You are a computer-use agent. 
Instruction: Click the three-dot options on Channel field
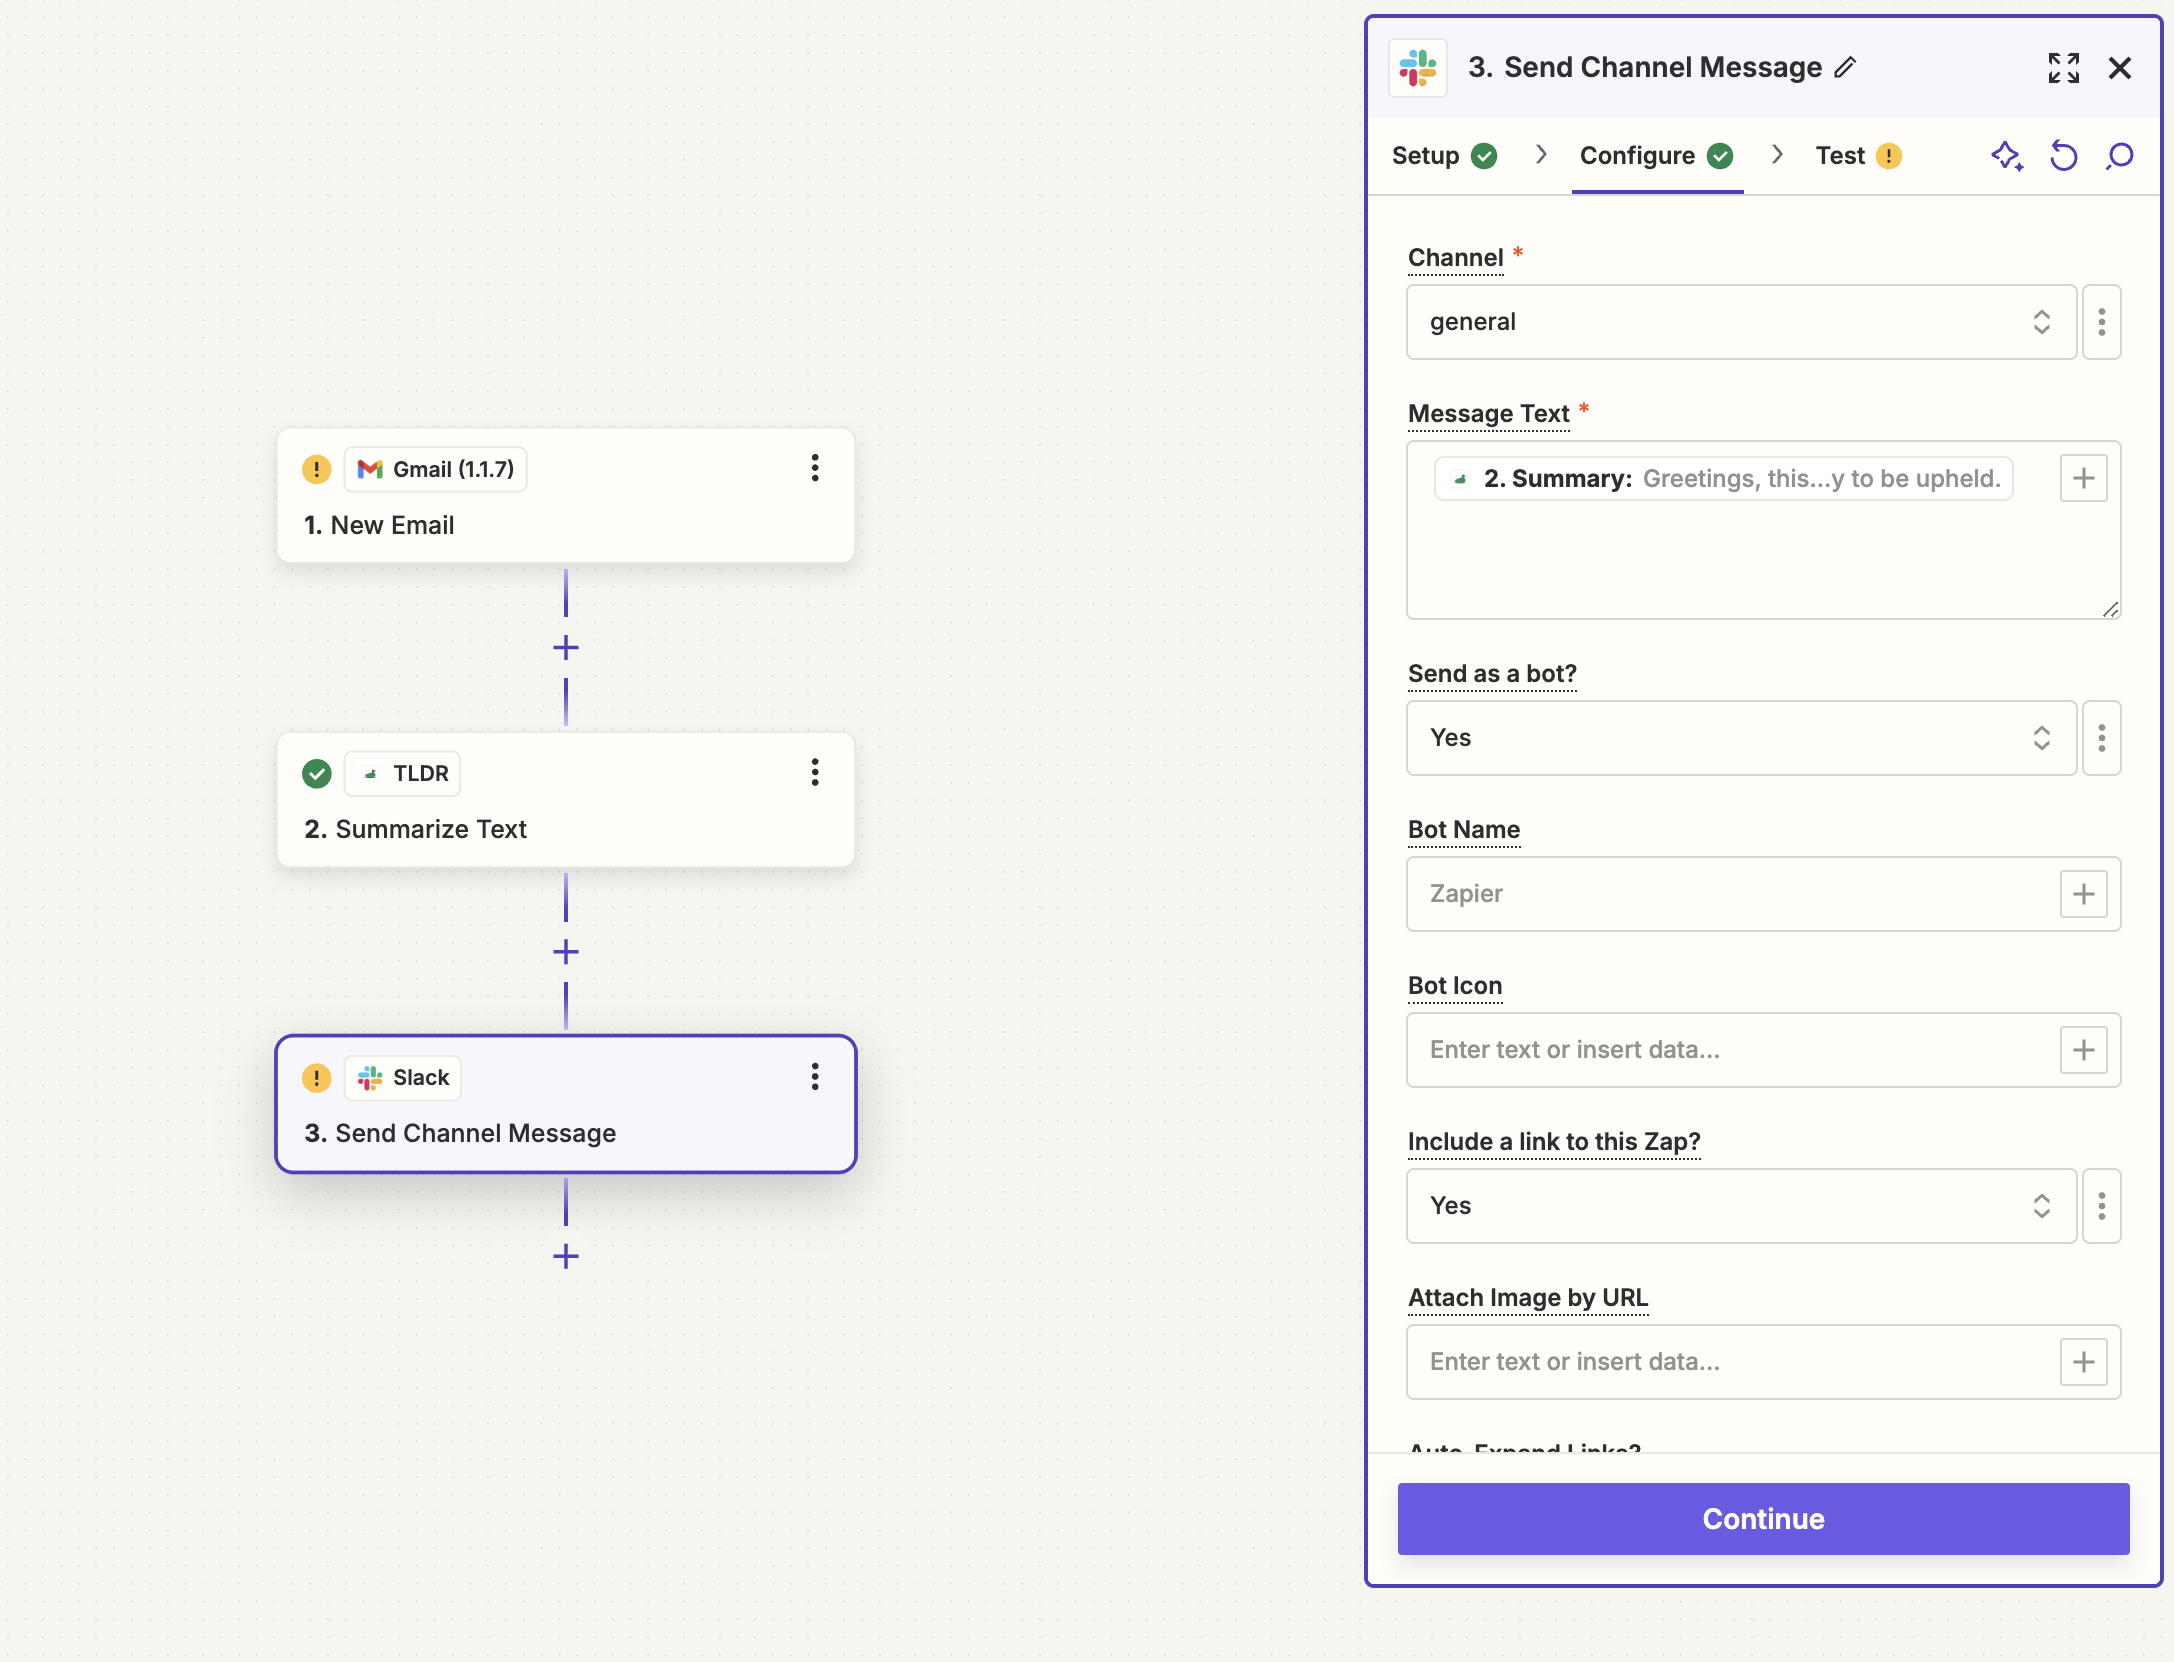2102,319
